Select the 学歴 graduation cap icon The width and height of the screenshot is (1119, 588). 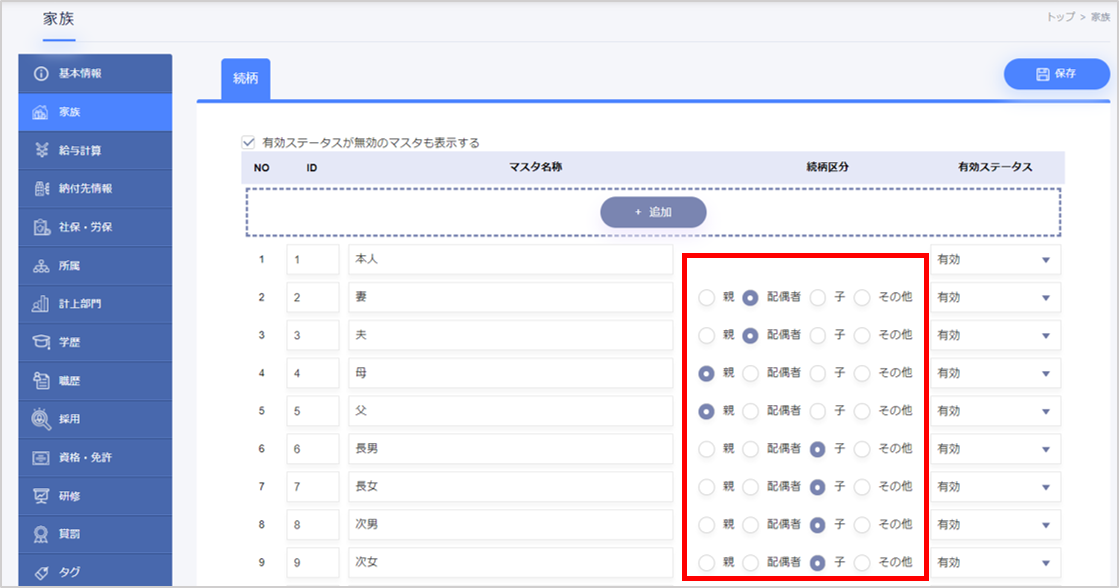click(x=42, y=342)
